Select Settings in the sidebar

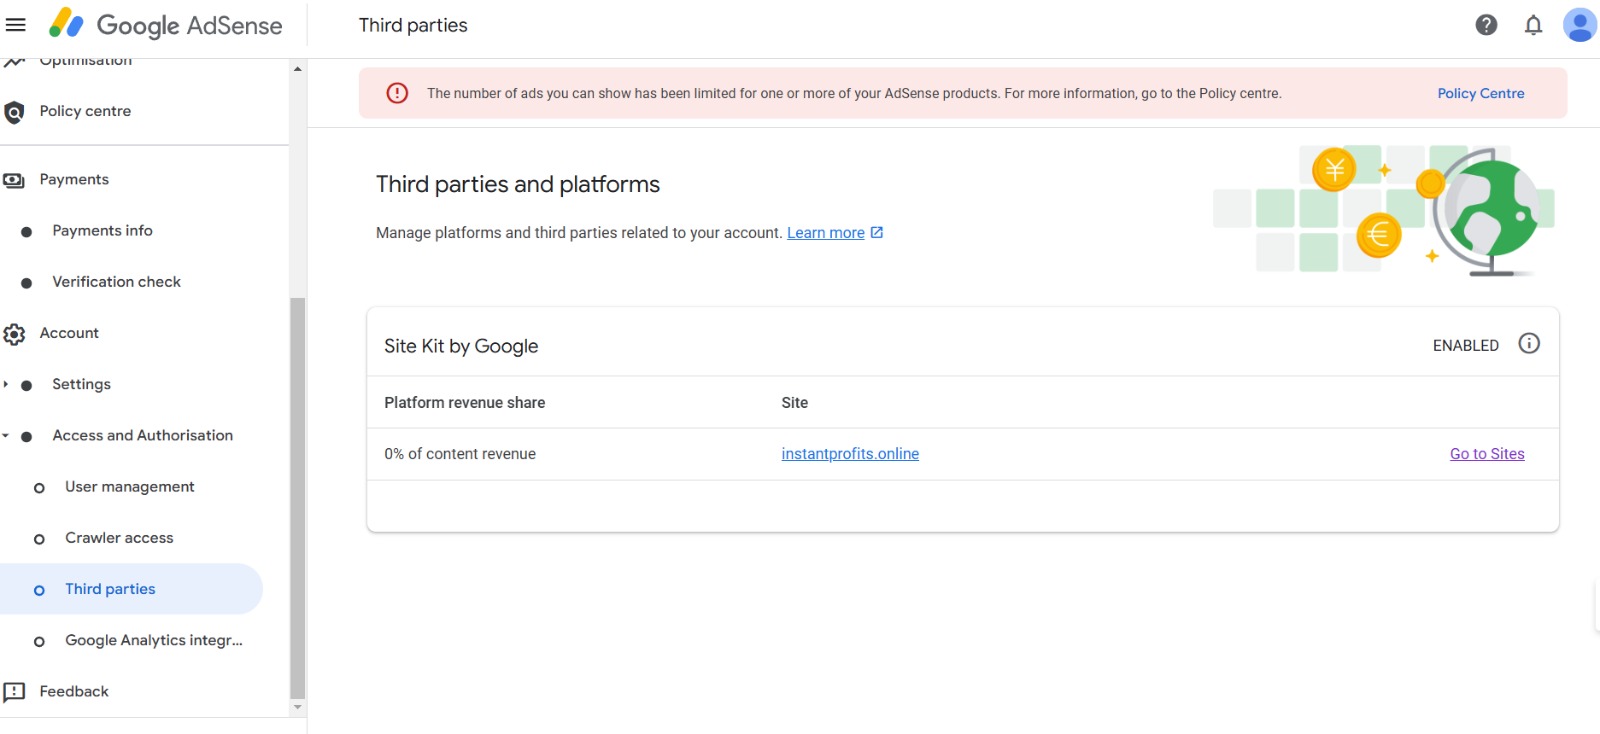point(81,384)
